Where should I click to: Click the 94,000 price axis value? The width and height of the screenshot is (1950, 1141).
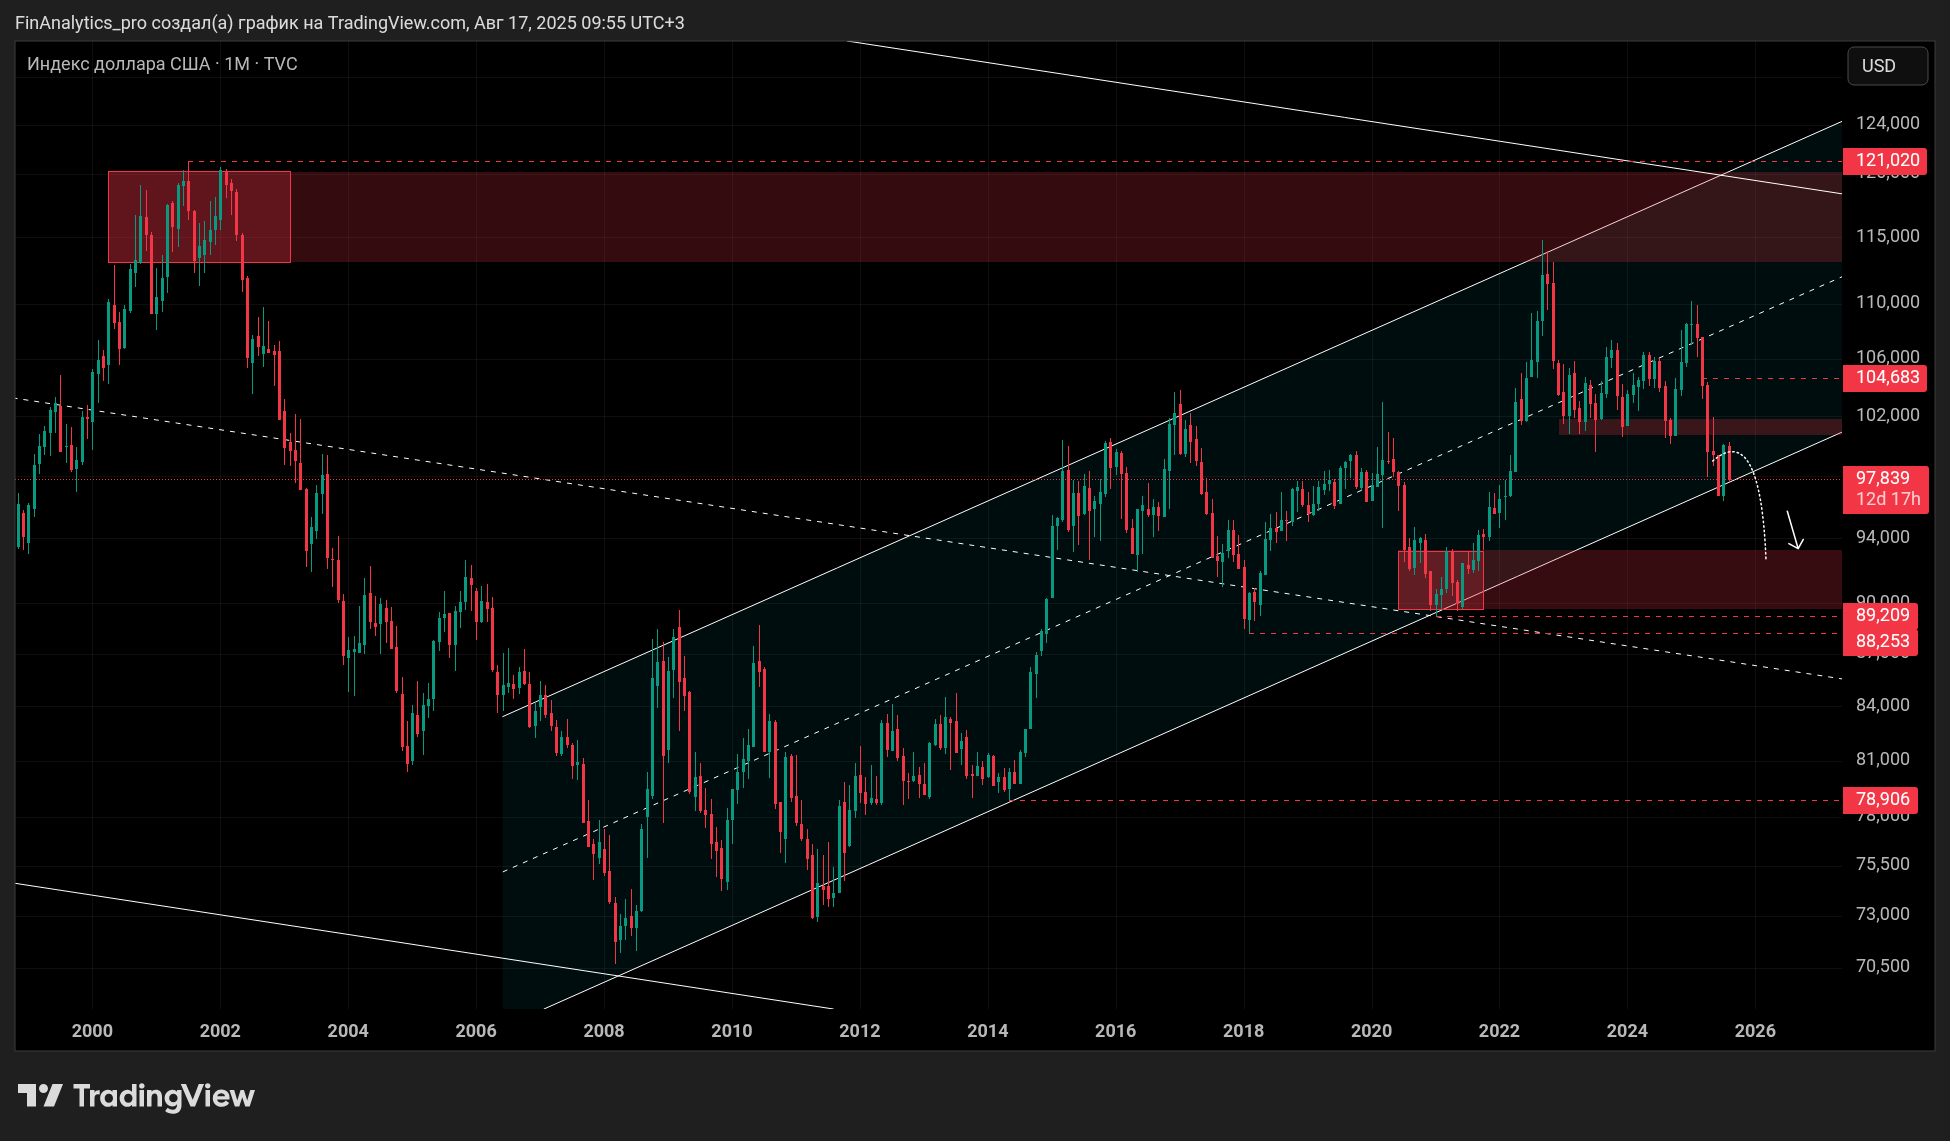[x=1883, y=537]
